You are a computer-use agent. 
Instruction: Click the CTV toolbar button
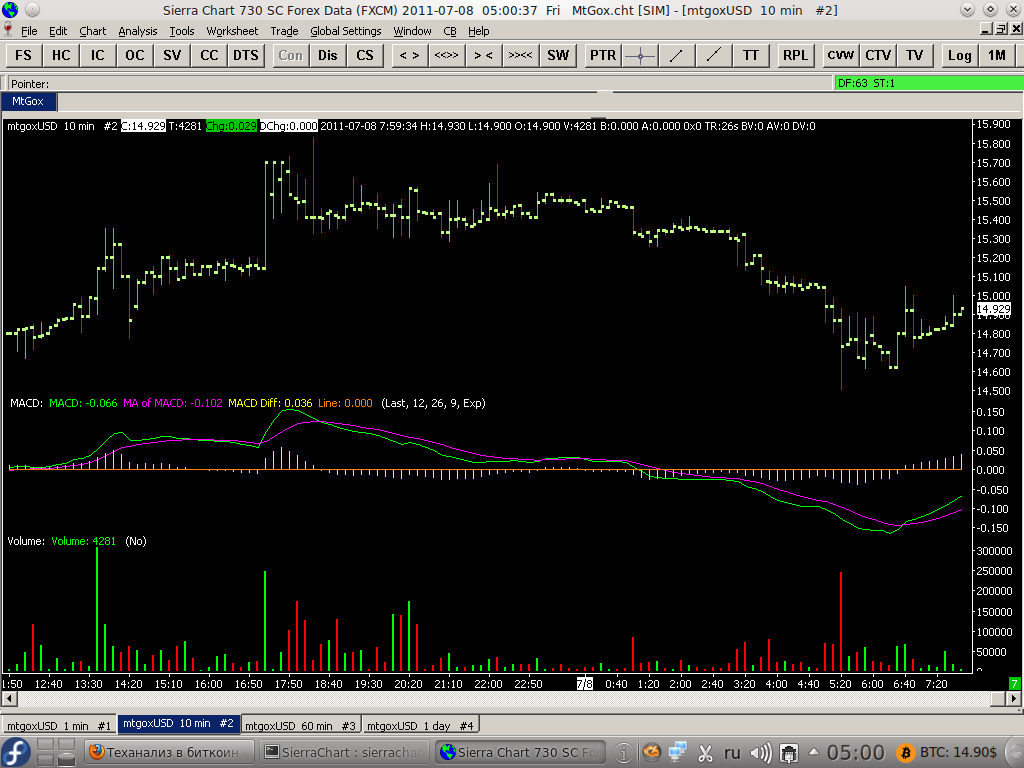(878, 56)
